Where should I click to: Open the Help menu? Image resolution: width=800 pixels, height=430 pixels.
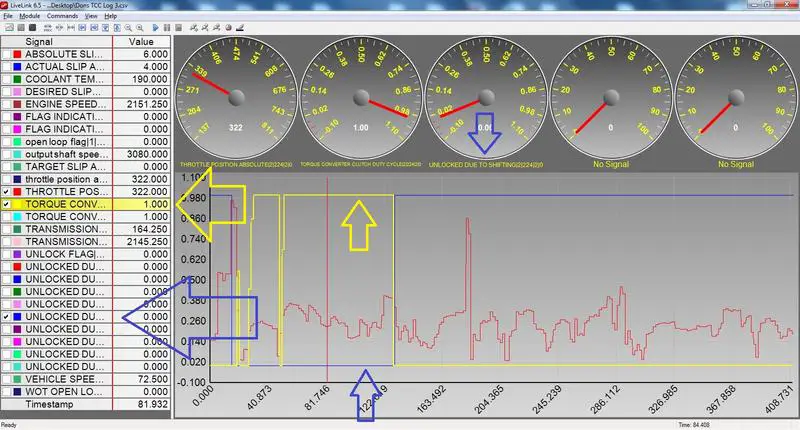111,16
